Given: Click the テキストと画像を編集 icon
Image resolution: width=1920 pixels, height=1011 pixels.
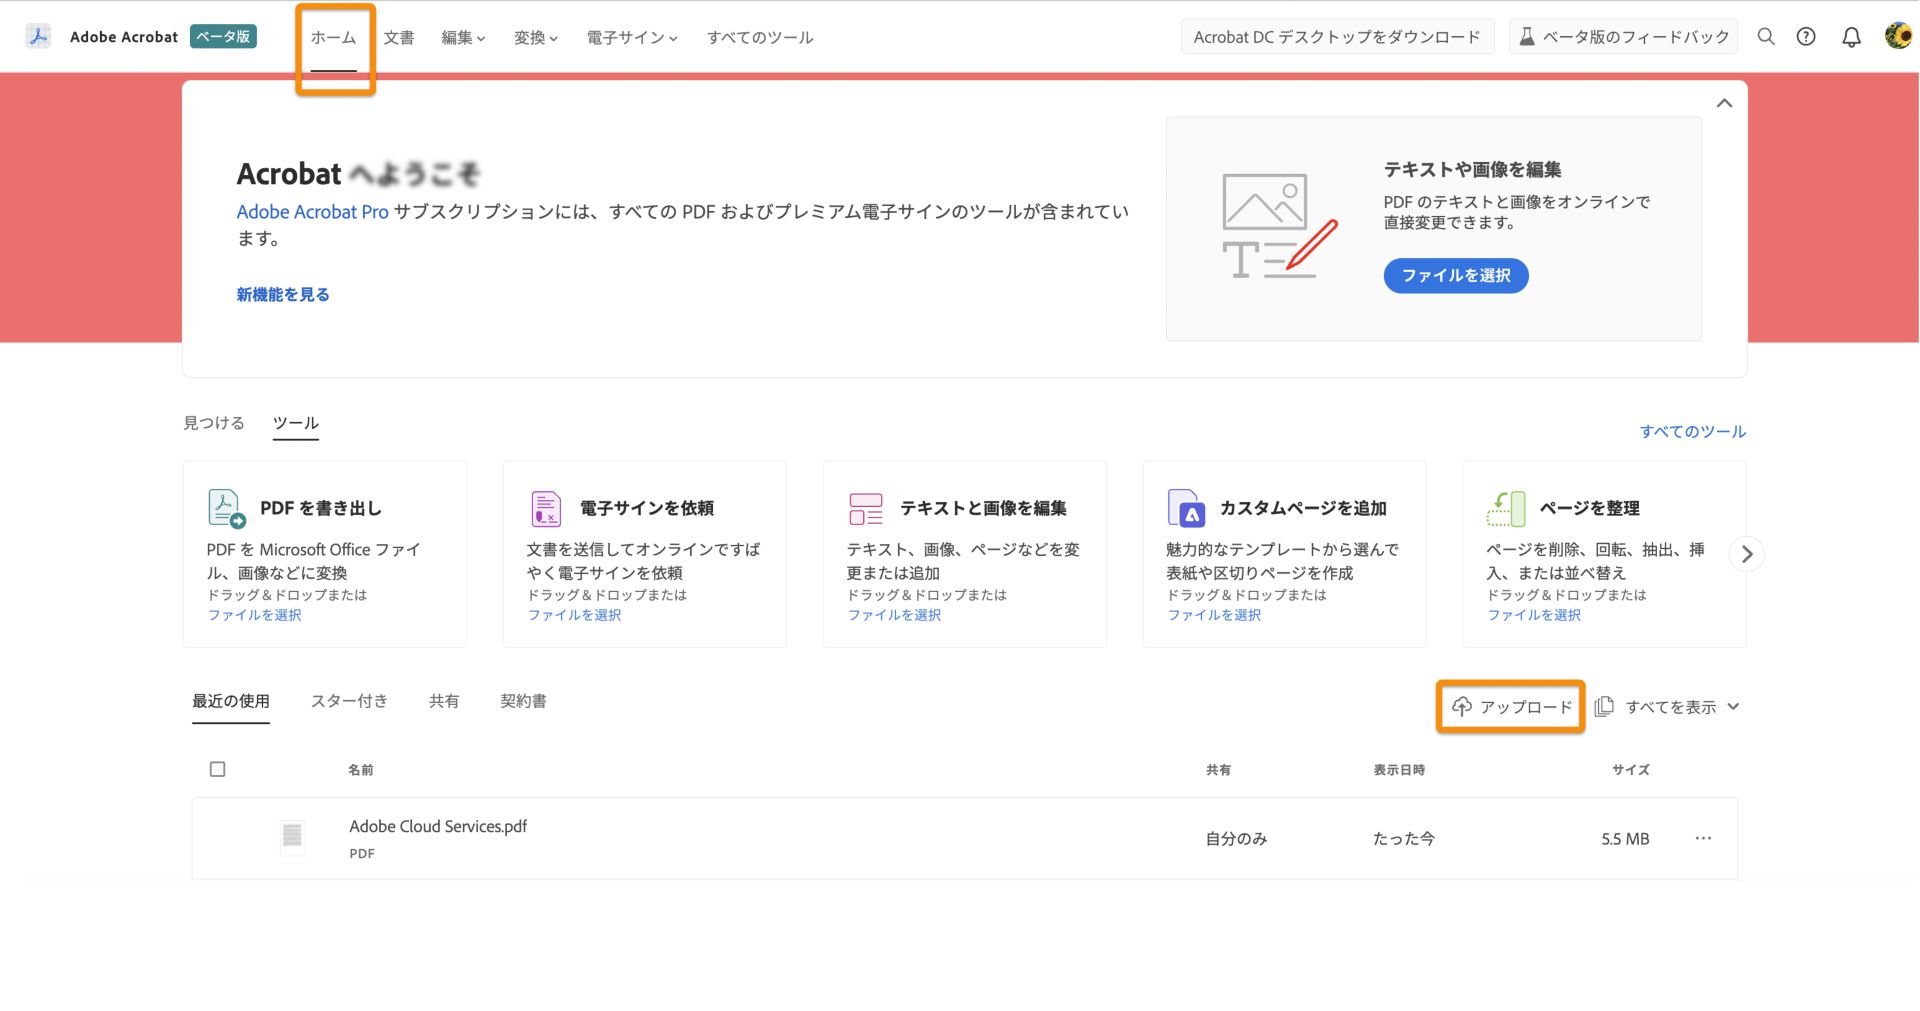Looking at the screenshot, I should [x=866, y=508].
